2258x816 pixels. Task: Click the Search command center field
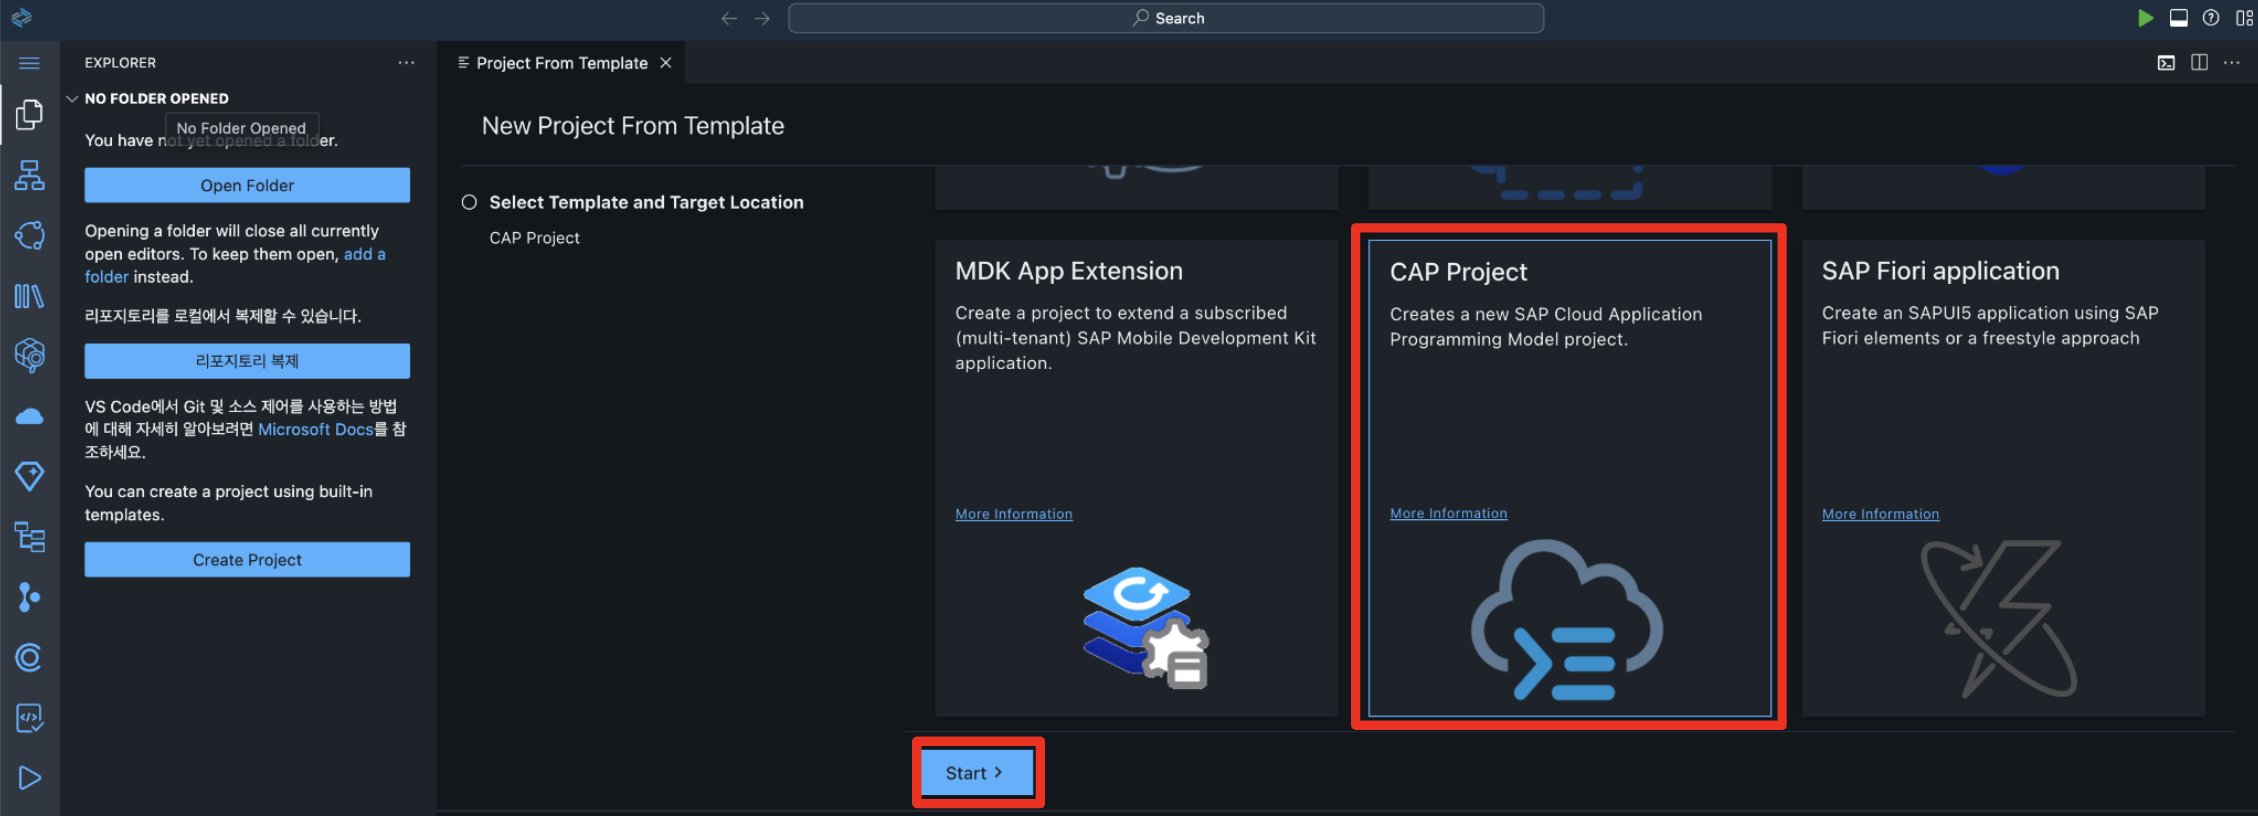1166,18
